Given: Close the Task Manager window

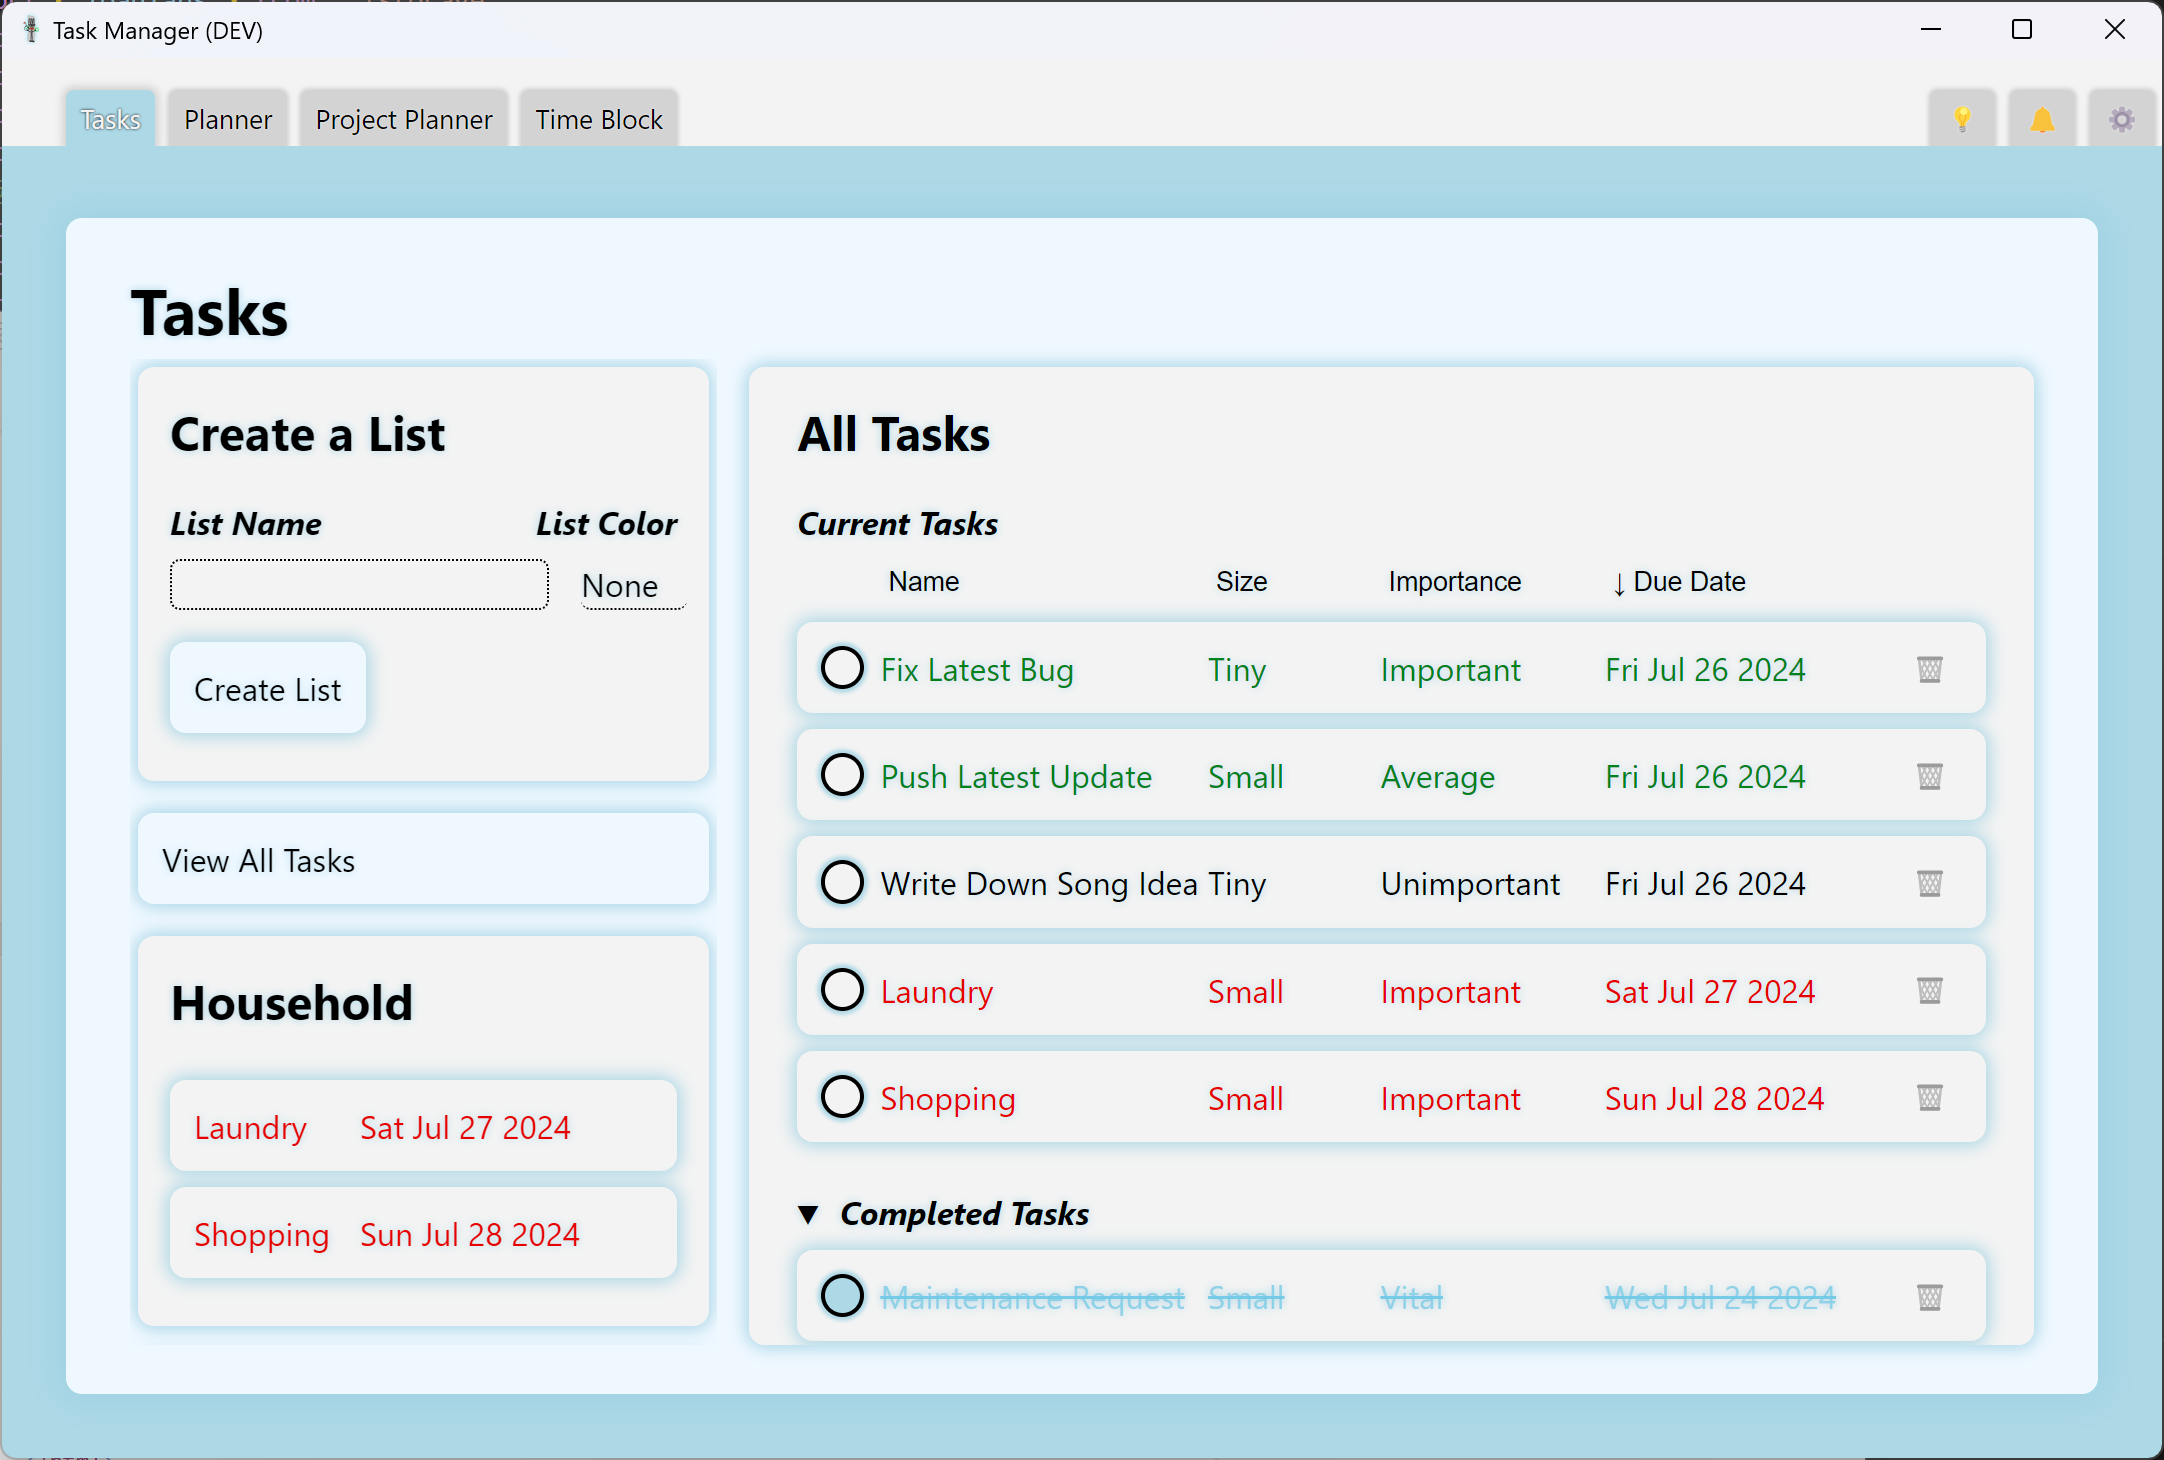Looking at the screenshot, I should pyautogui.click(x=2115, y=30).
